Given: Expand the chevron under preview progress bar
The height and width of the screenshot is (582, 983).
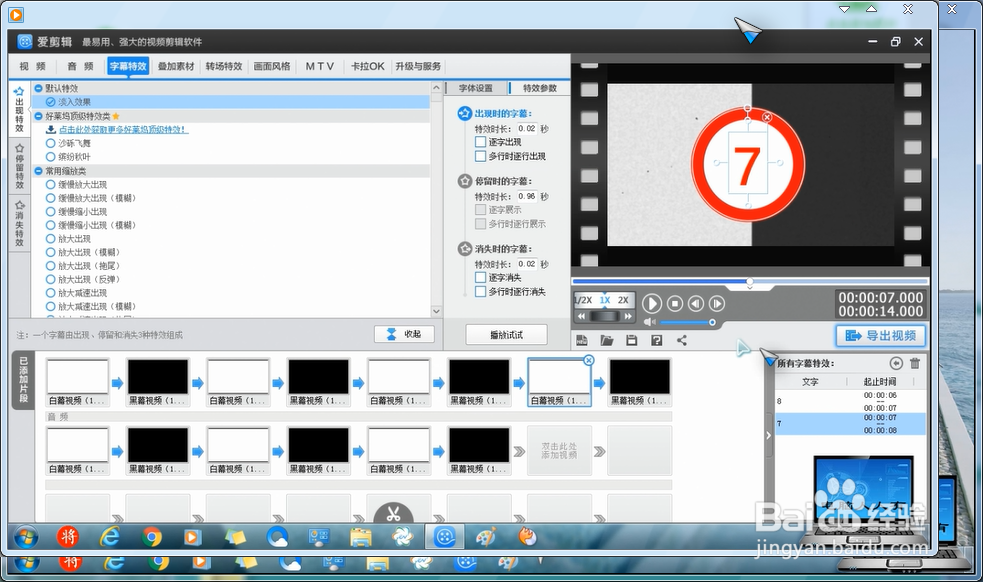Looking at the screenshot, I should coord(750,287).
